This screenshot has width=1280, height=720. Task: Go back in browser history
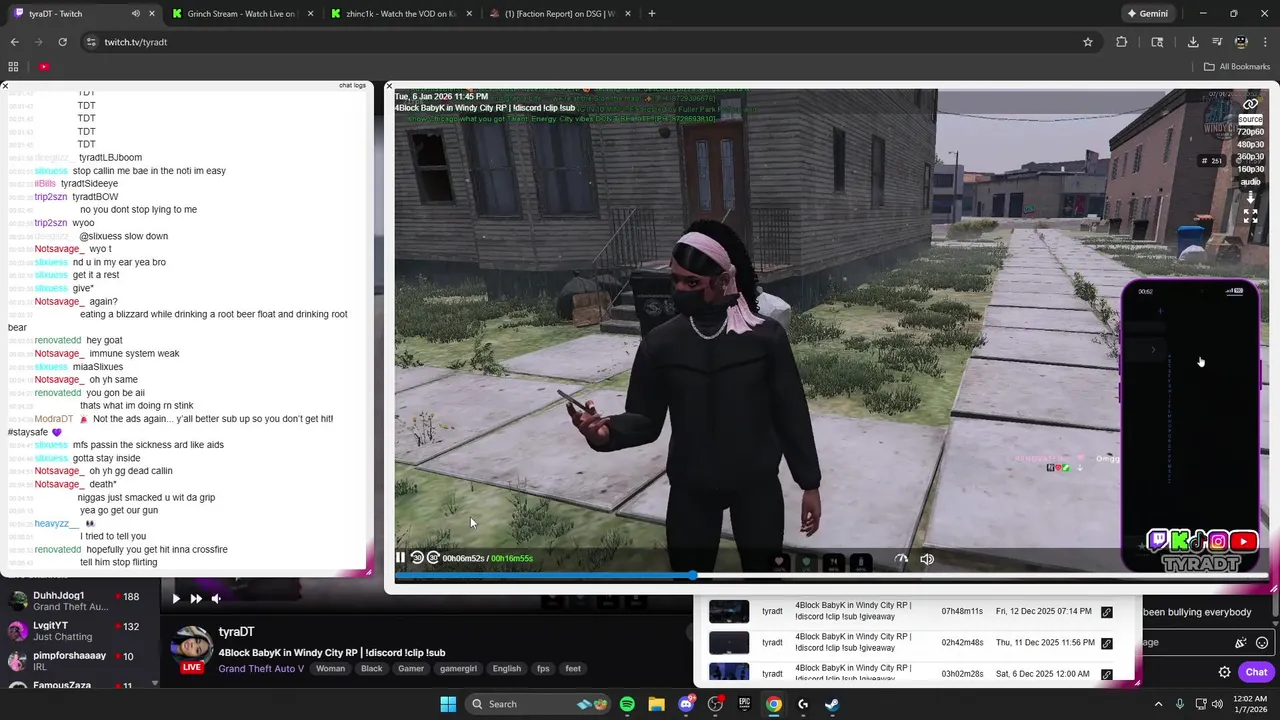click(14, 42)
